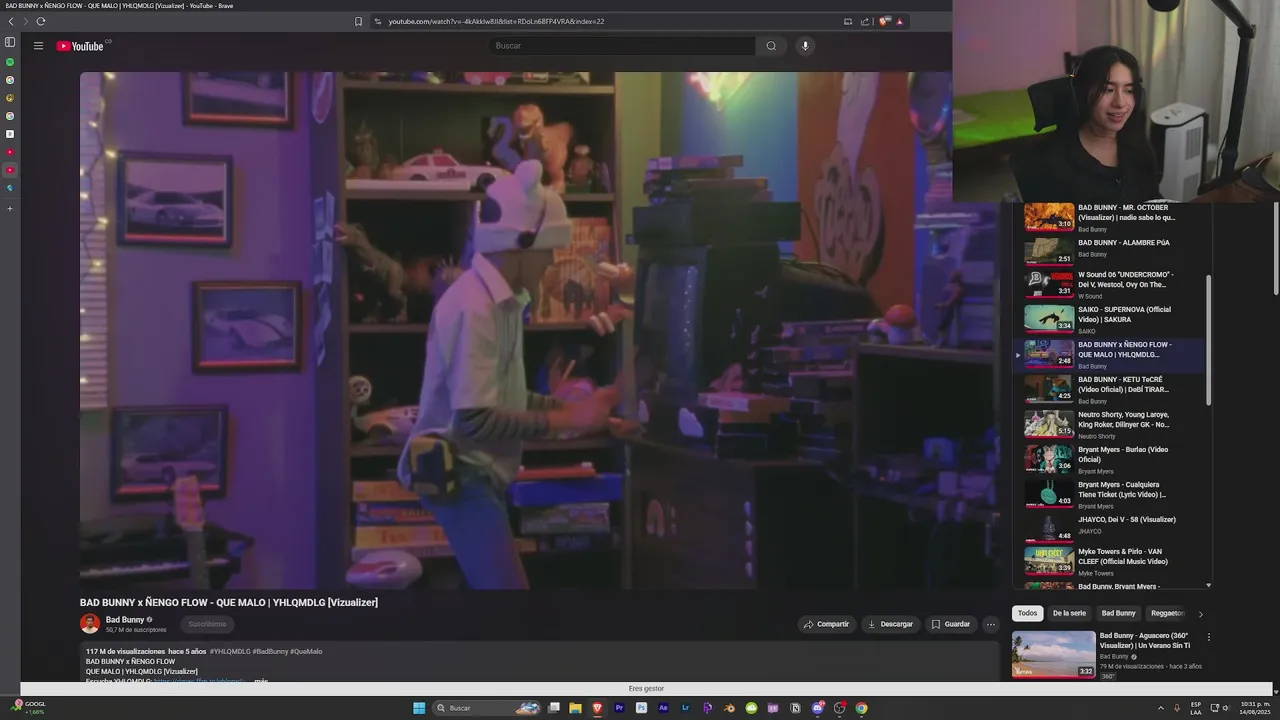Open File Explorer from taskbar

point(575,708)
